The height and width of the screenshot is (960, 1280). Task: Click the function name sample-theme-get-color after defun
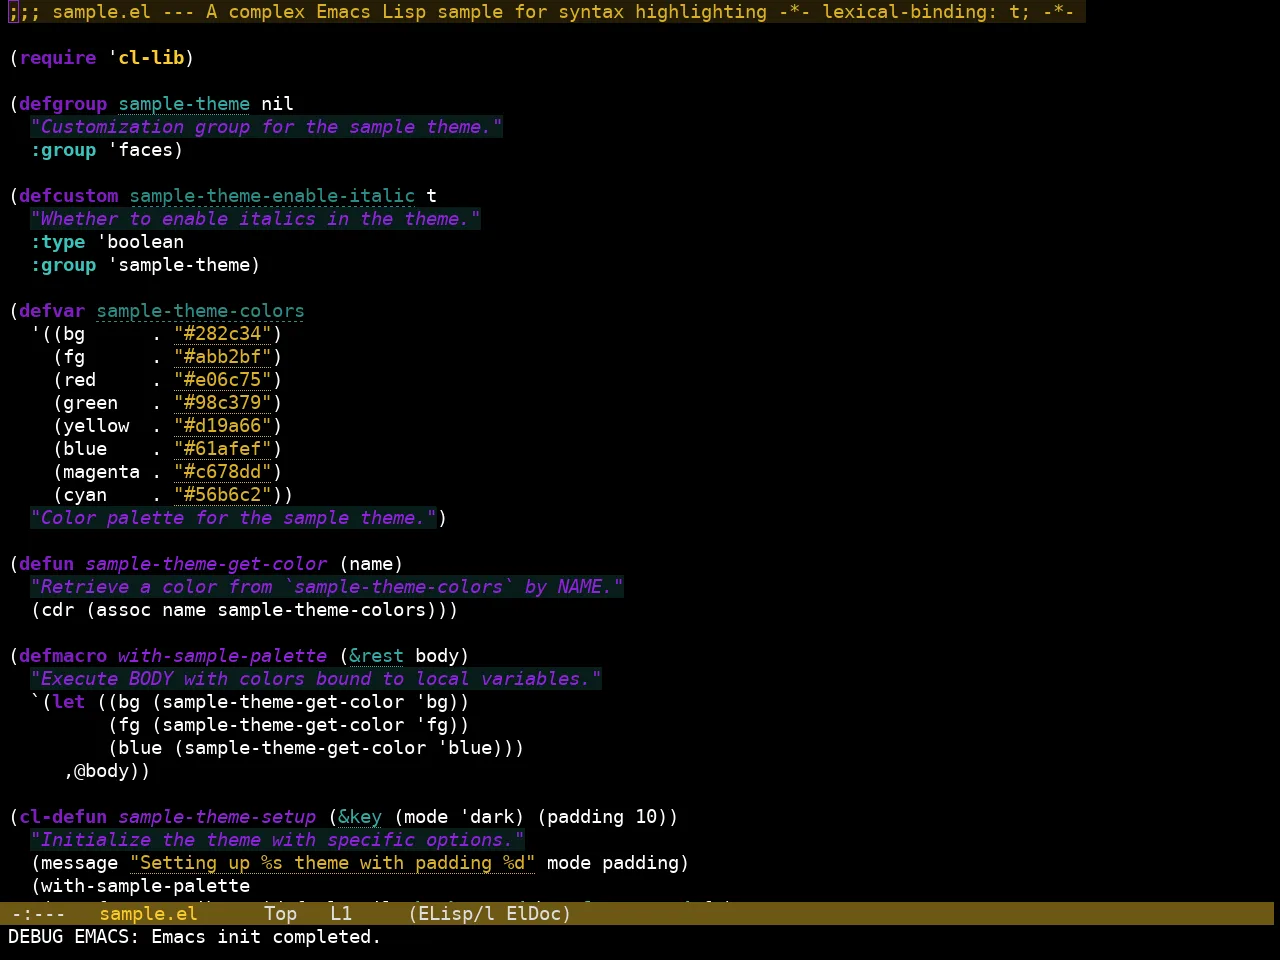(x=206, y=564)
